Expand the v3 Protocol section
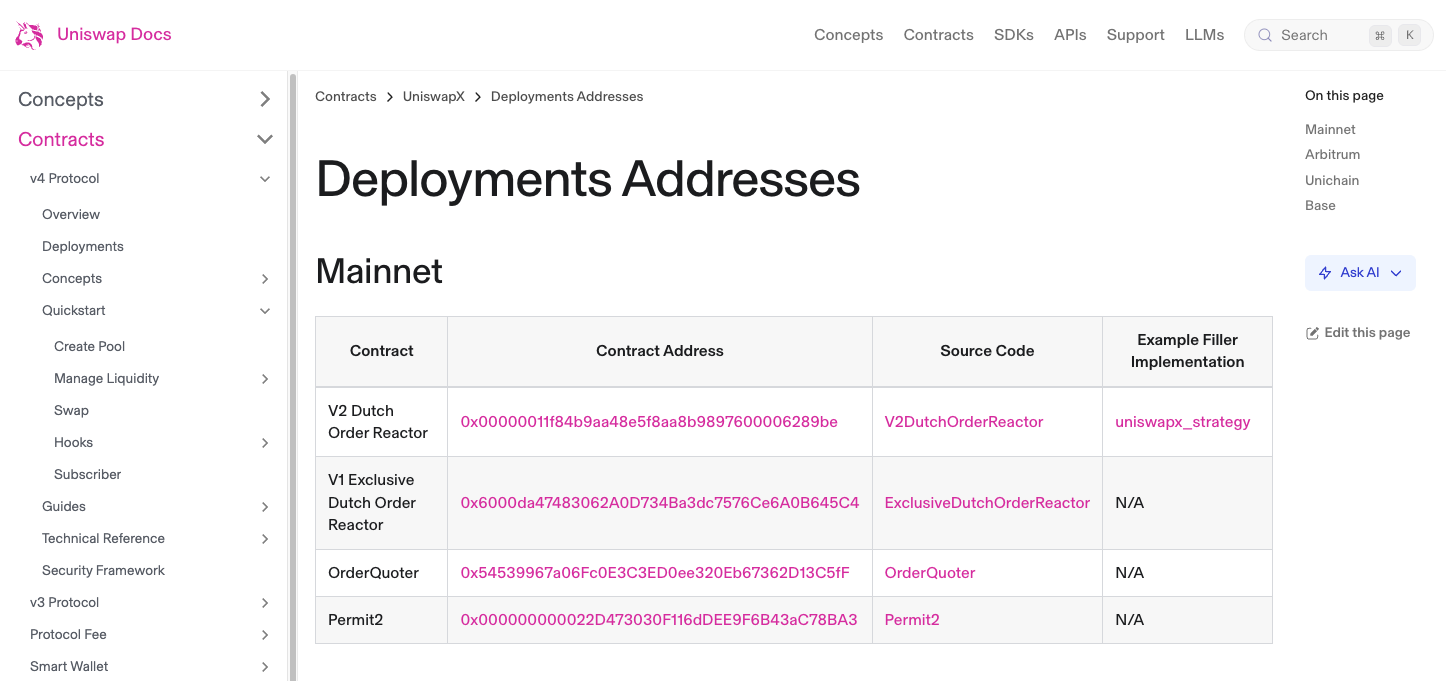Screen dimensions: 1446x681 (x=265, y=602)
